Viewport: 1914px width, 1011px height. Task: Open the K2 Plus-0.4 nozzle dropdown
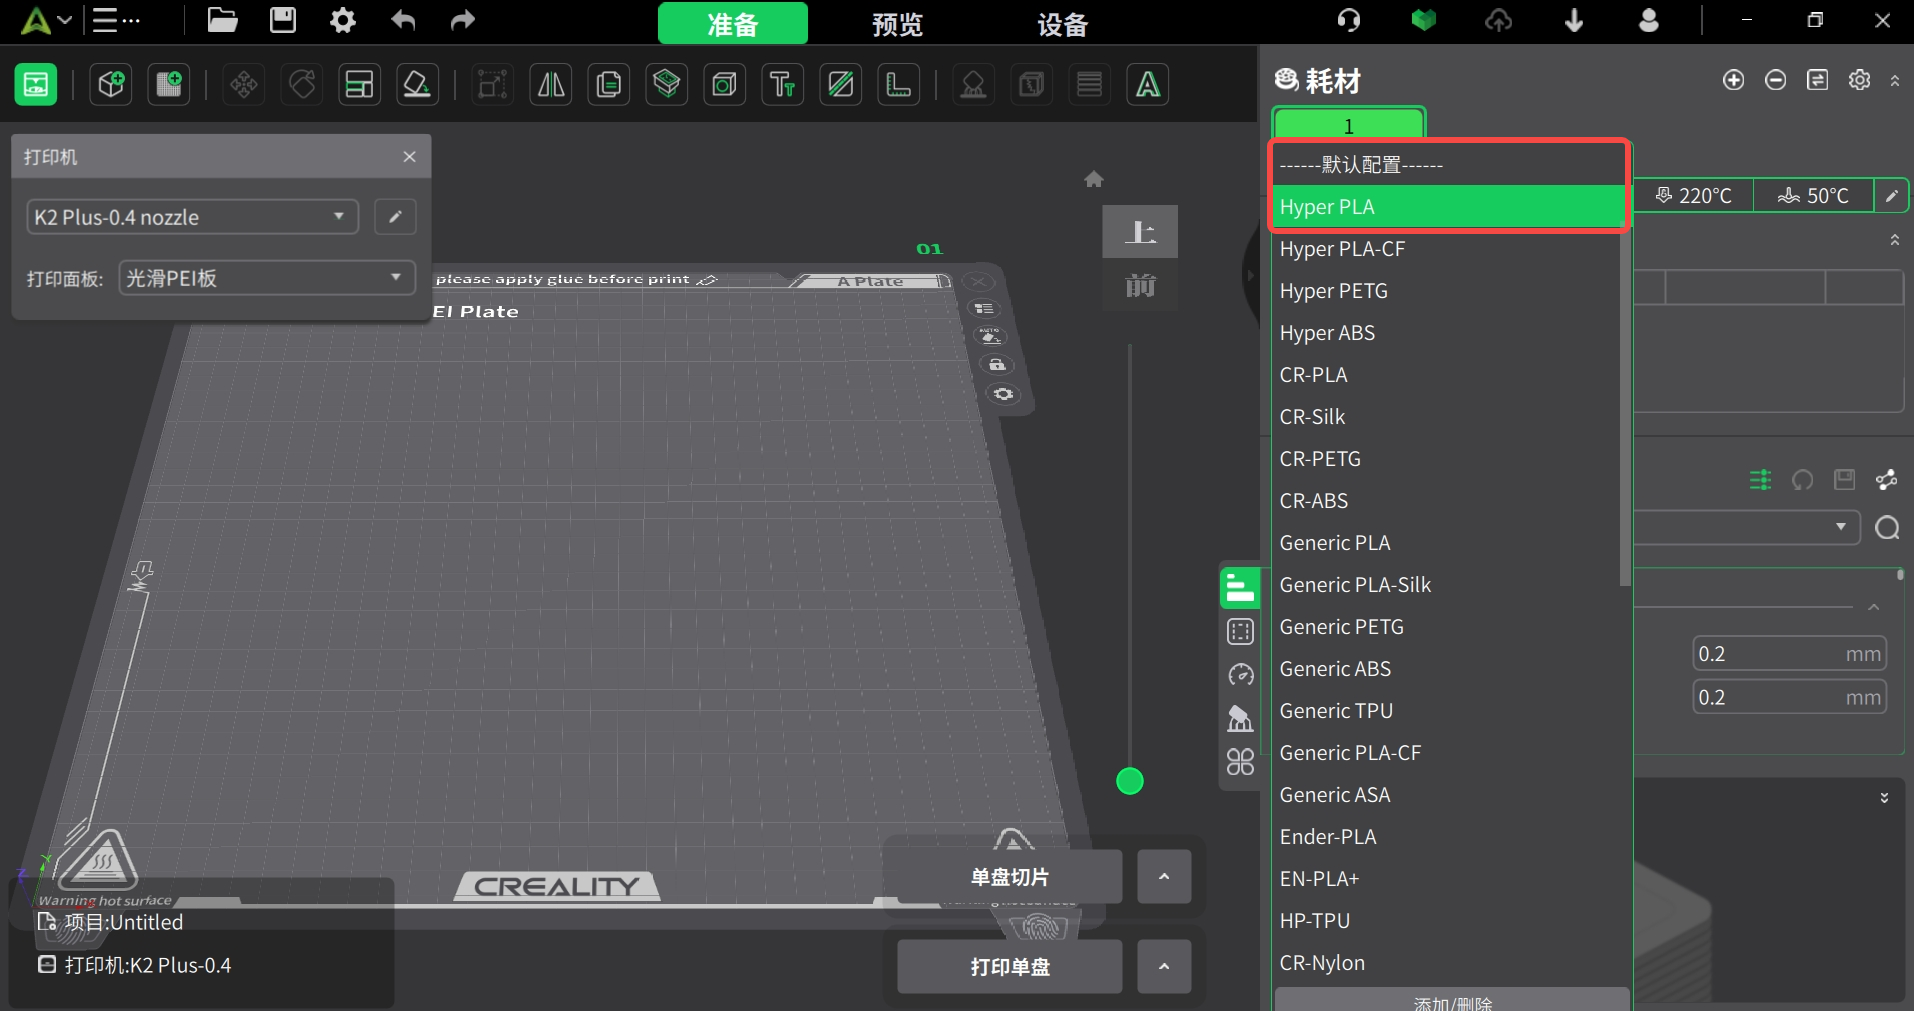pyautogui.click(x=192, y=217)
